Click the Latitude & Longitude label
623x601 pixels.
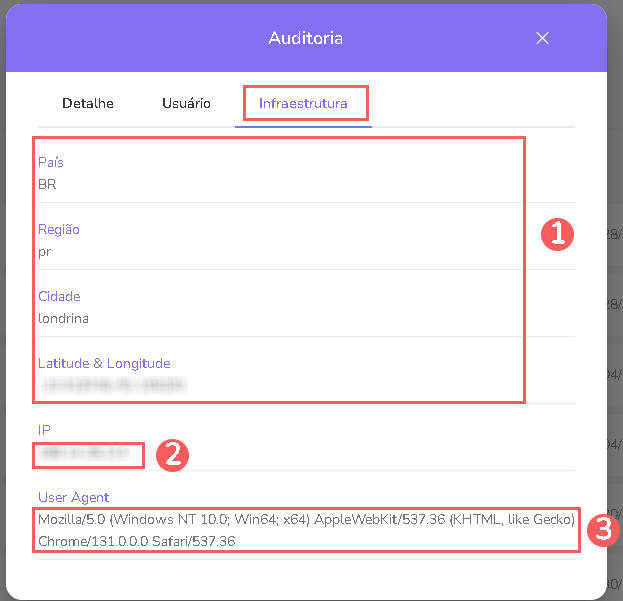[x=104, y=363]
